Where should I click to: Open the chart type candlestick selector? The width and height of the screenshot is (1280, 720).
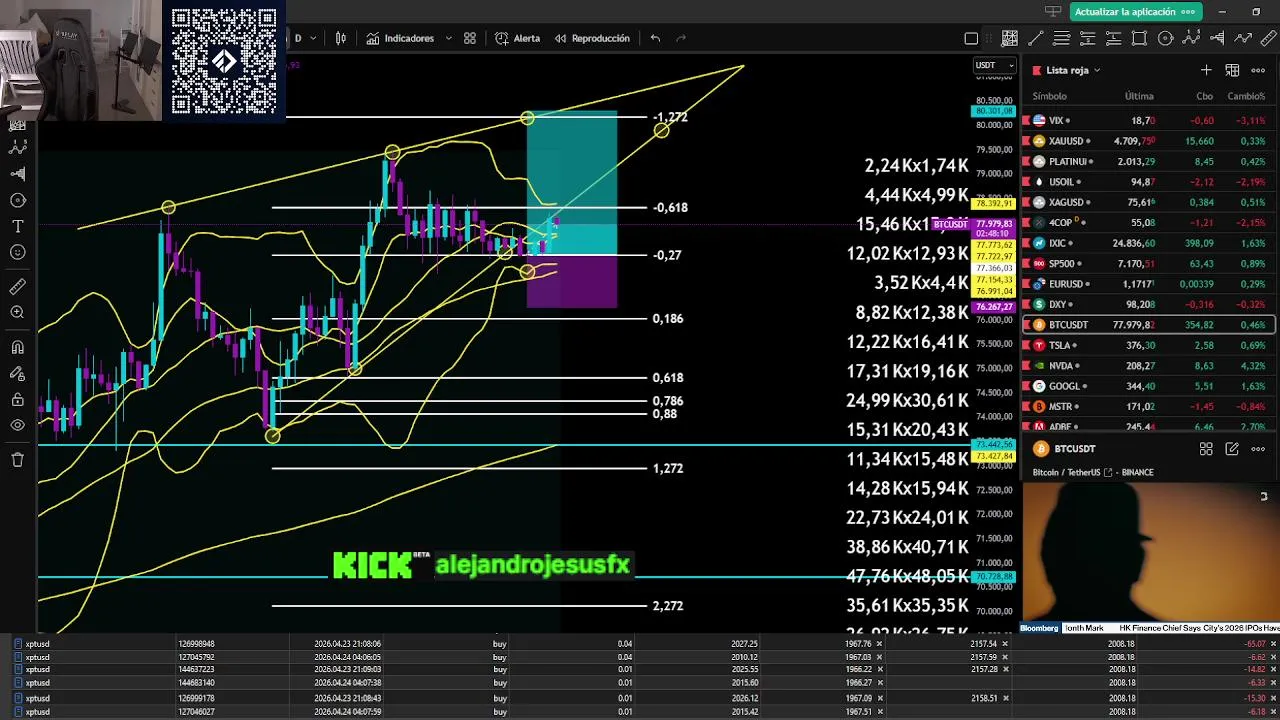pos(341,38)
